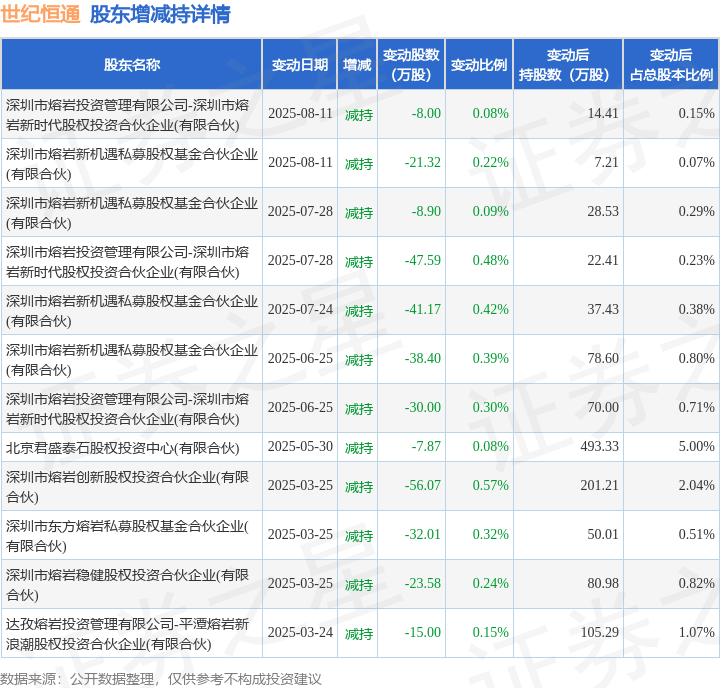
Task: Click shareholder 北京君盛泰石股权投资中心 name cell
Action: (123, 447)
